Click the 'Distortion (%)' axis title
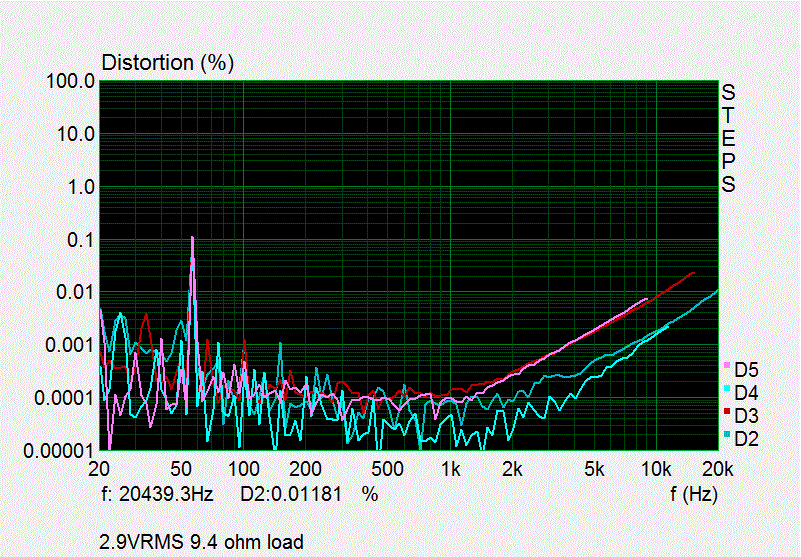The image size is (801, 557). [x=168, y=63]
